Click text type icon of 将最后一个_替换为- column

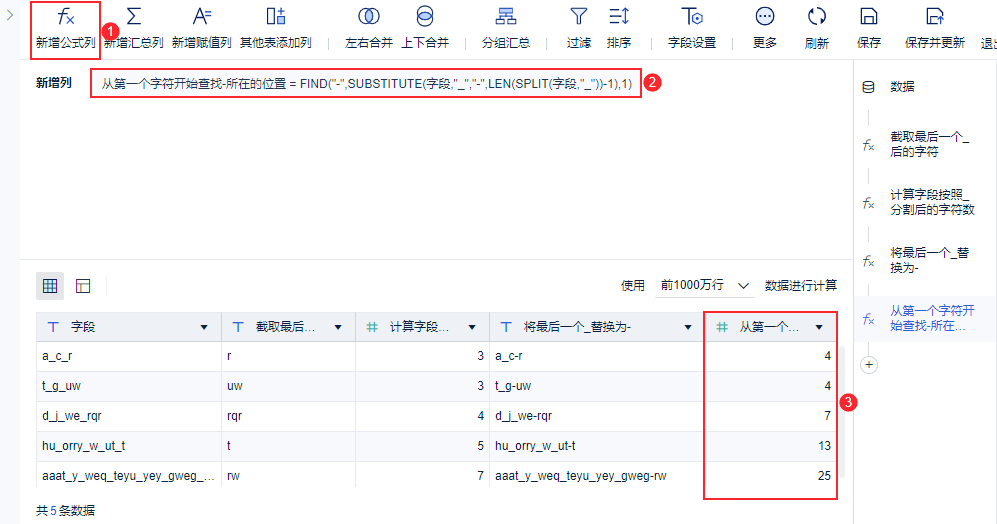(506, 327)
